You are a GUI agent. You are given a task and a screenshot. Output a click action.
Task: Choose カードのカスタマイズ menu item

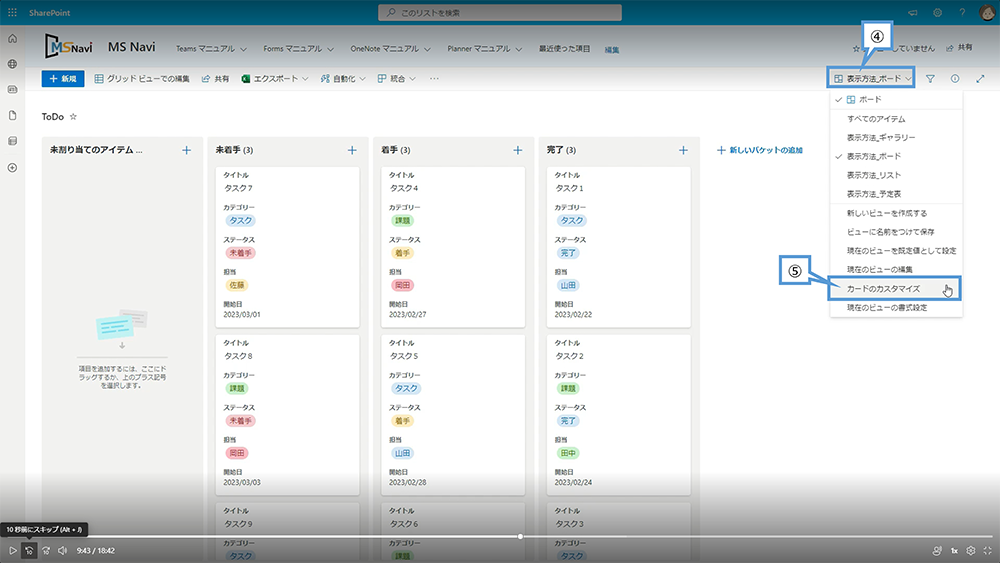pyautogui.click(x=895, y=289)
